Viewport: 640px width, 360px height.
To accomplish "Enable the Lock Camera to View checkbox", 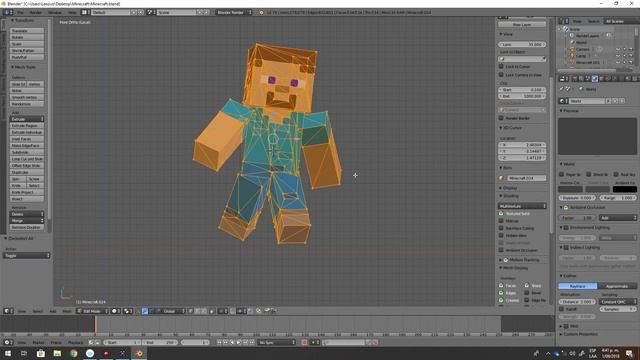I will coord(501,75).
